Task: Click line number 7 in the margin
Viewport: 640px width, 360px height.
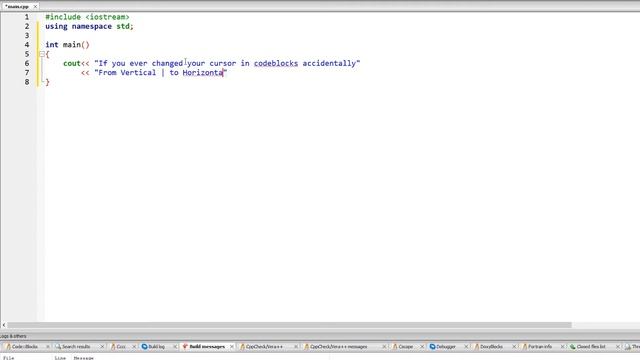Action: pos(27,73)
